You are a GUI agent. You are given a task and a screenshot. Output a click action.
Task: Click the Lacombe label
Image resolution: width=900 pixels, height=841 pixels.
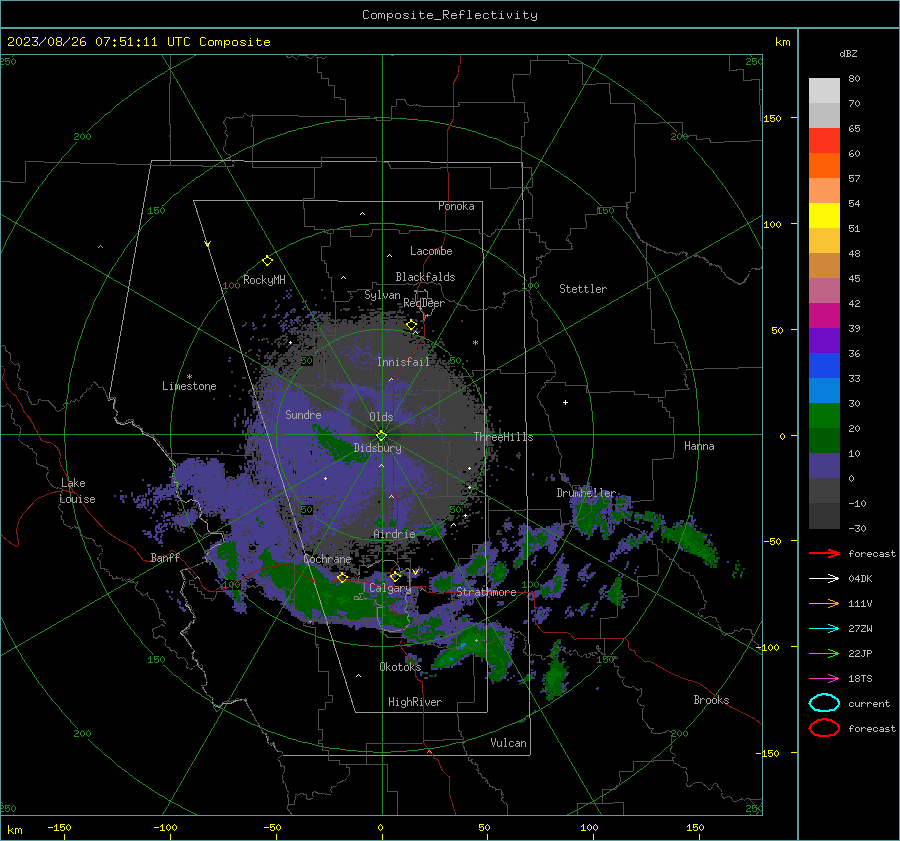(x=431, y=251)
